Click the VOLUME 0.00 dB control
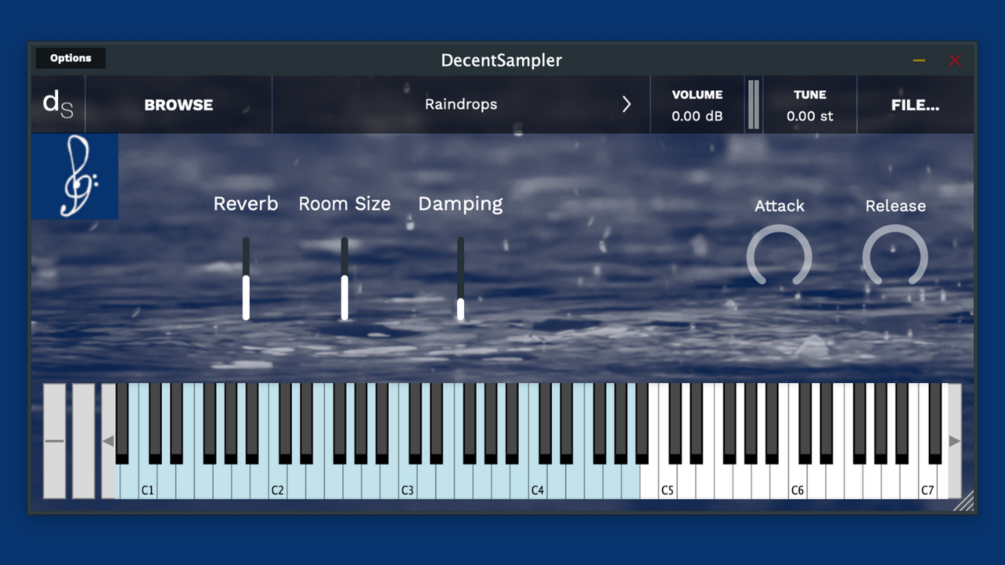This screenshot has height=565, width=1005. coord(697,105)
